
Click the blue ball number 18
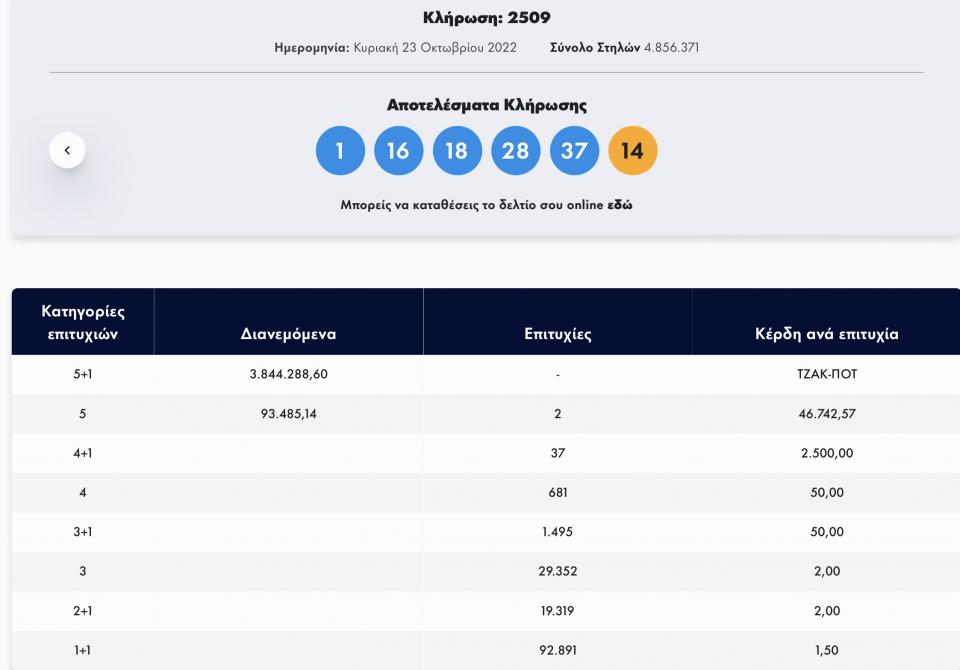point(457,151)
